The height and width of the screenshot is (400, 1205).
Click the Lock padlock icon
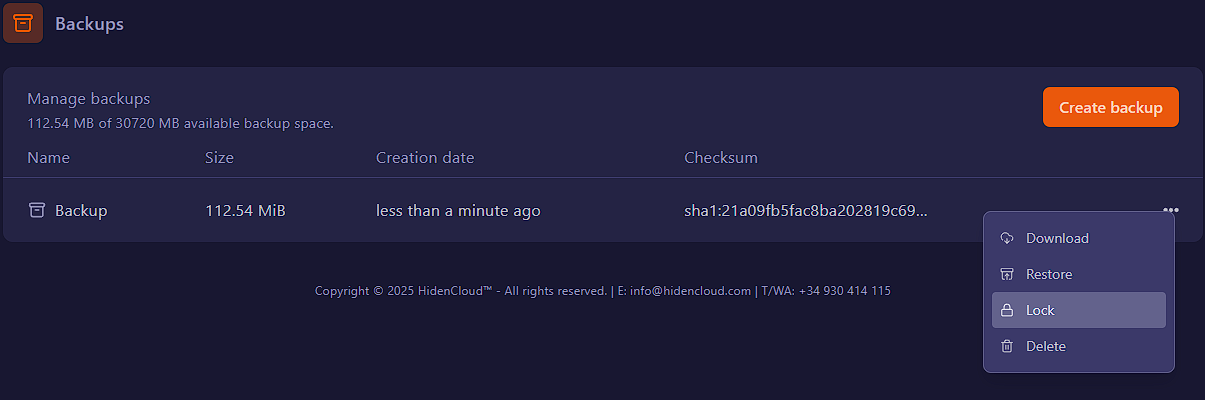pos(1007,310)
